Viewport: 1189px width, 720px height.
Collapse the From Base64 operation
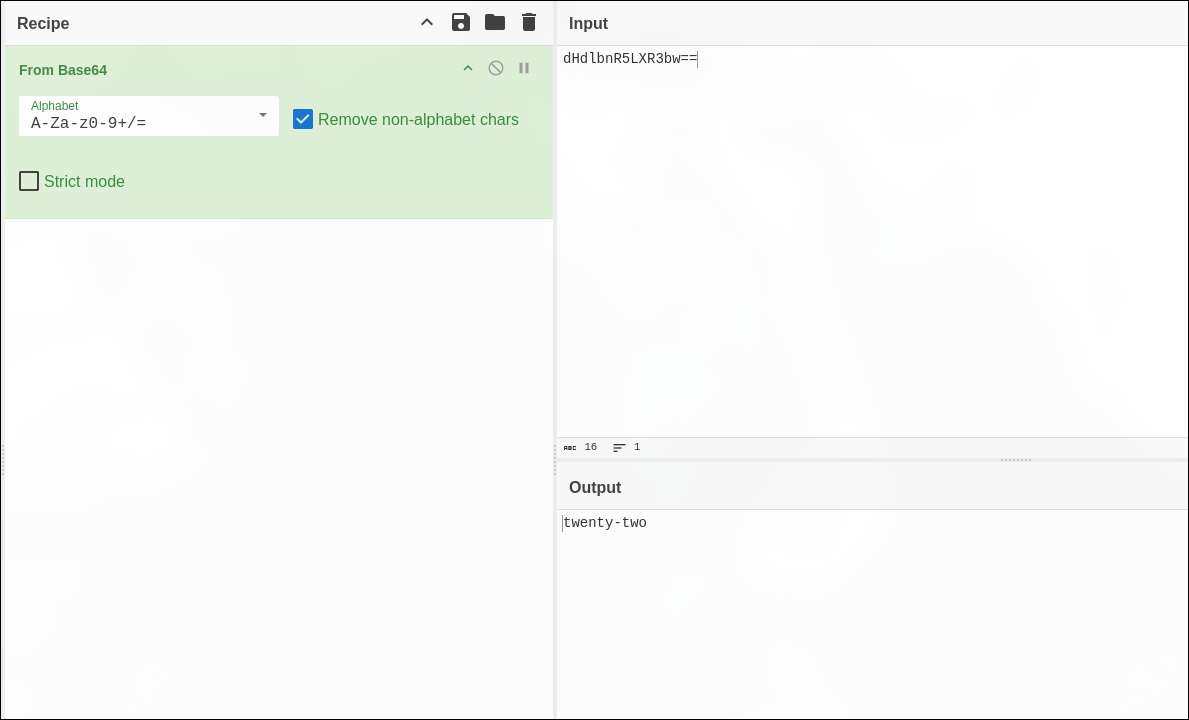pos(467,68)
